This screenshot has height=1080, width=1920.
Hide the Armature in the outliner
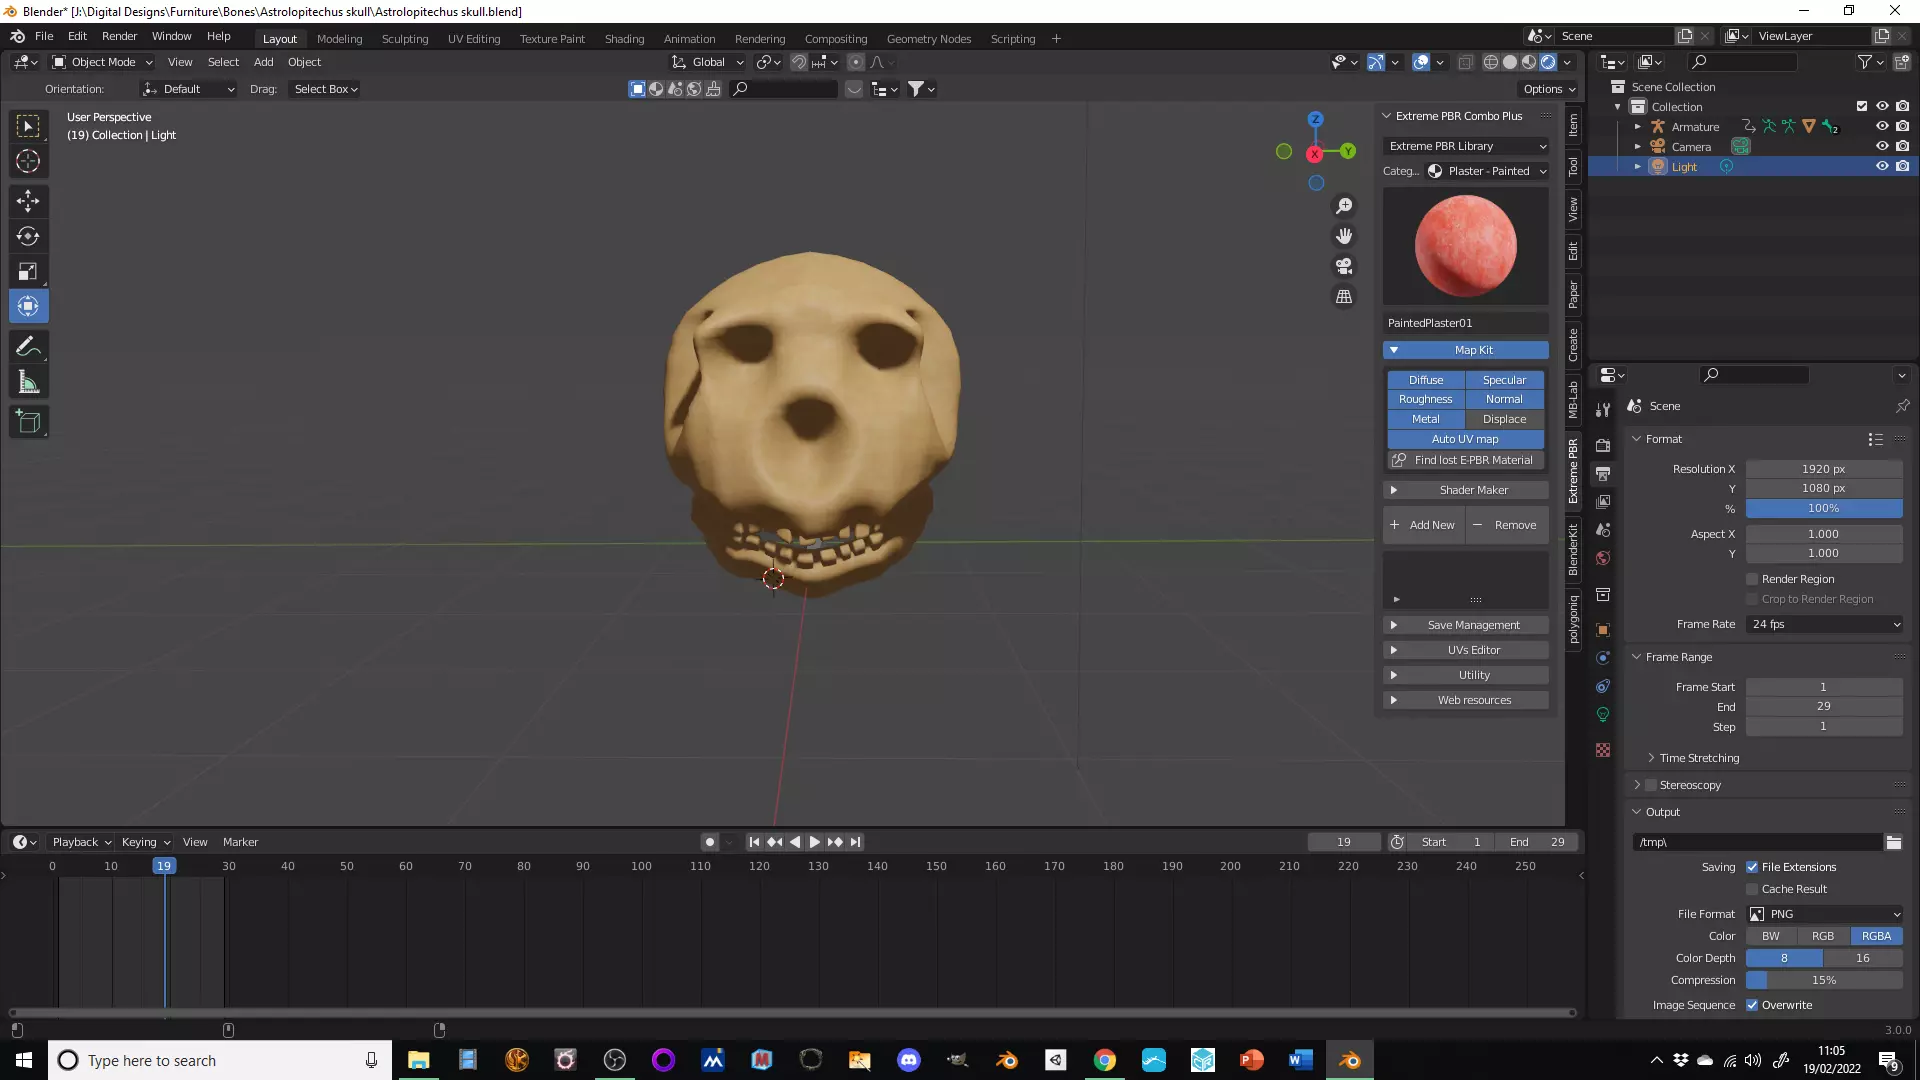(x=1881, y=126)
